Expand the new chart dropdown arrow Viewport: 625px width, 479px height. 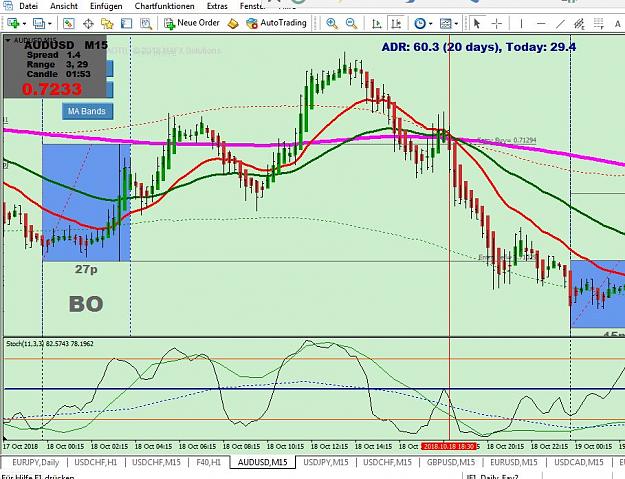click(24, 24)
